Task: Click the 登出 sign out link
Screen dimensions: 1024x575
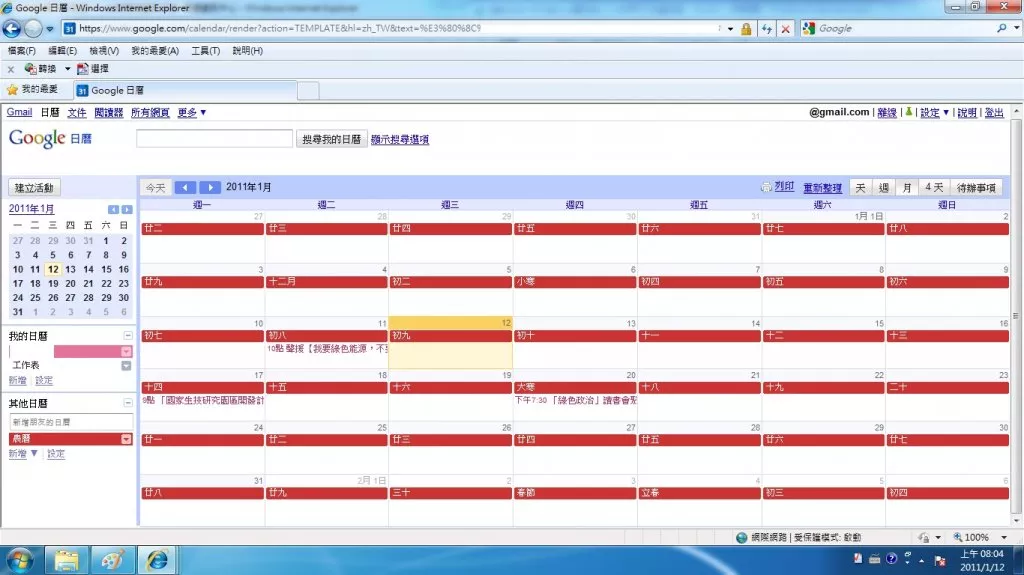Action: click(x=994, y=112)
